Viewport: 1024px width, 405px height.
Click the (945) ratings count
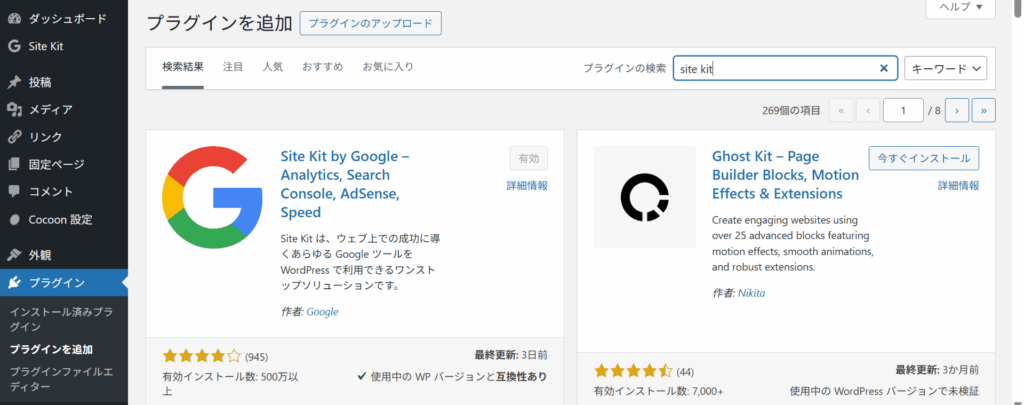pos(257,357)
